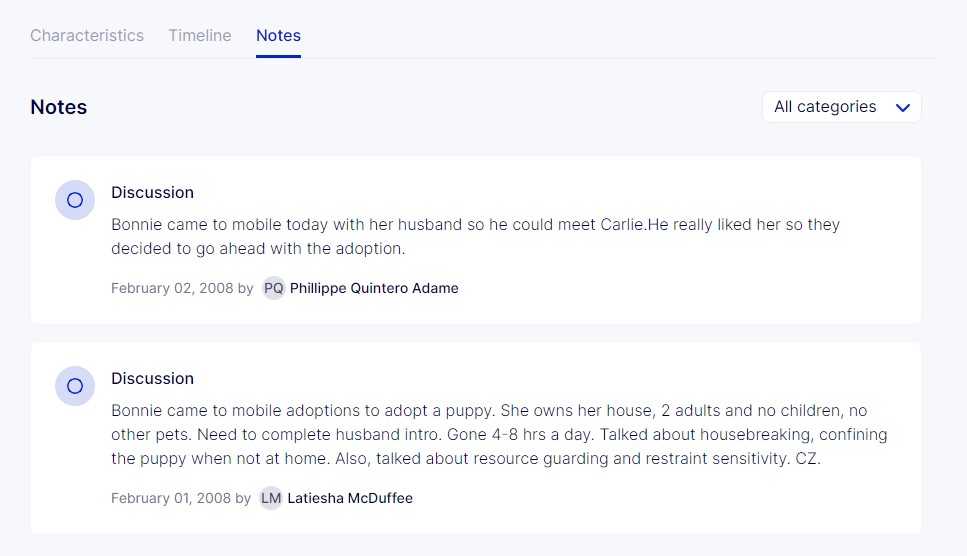This screenshot has width=967, height=556.
Task: Click the February 01, 2008 date
Action: tap(170, 498)
